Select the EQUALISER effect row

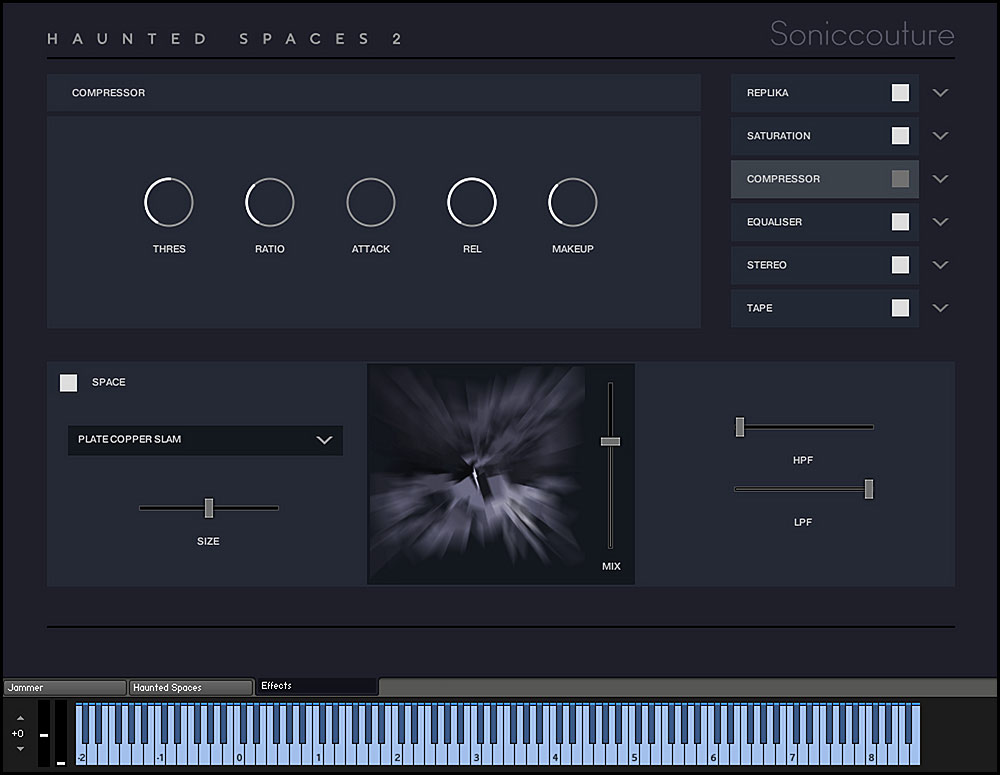point(825,222)
